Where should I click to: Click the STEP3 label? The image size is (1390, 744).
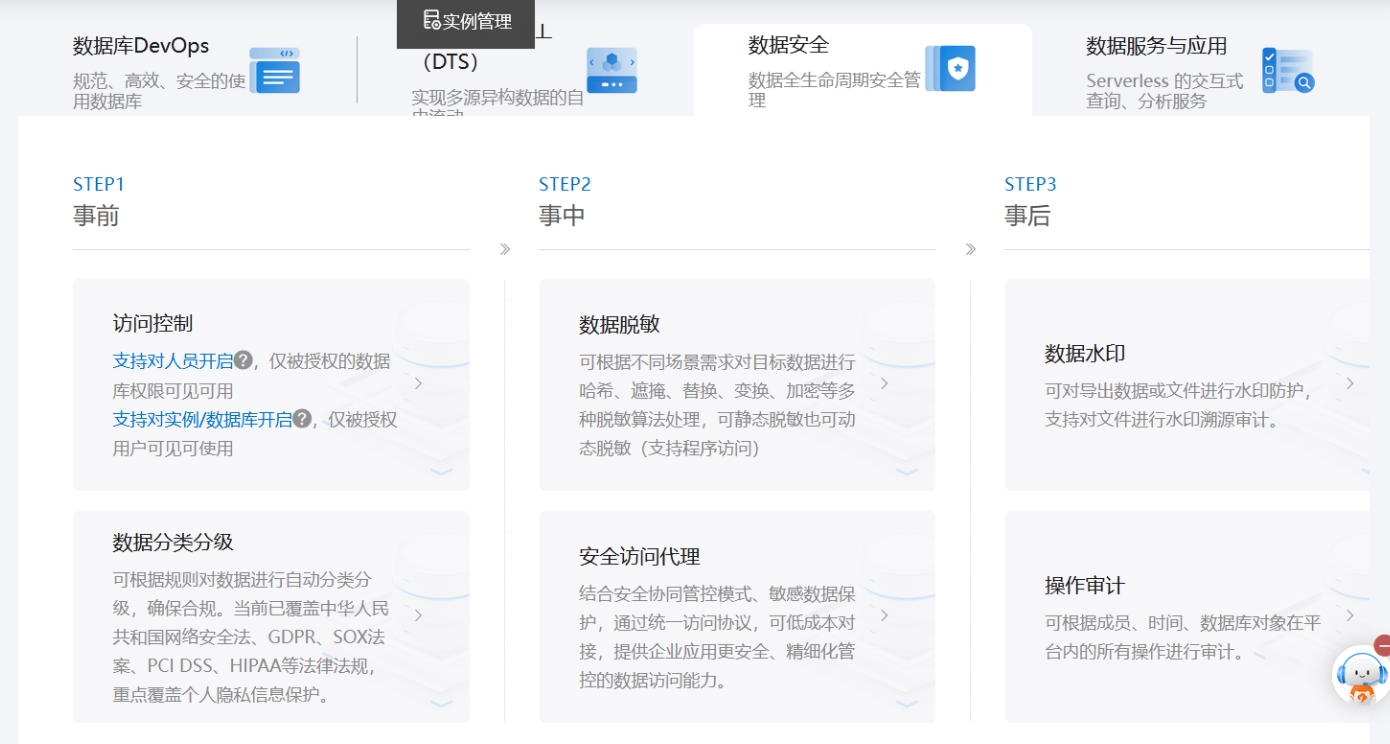(1031, 184)
